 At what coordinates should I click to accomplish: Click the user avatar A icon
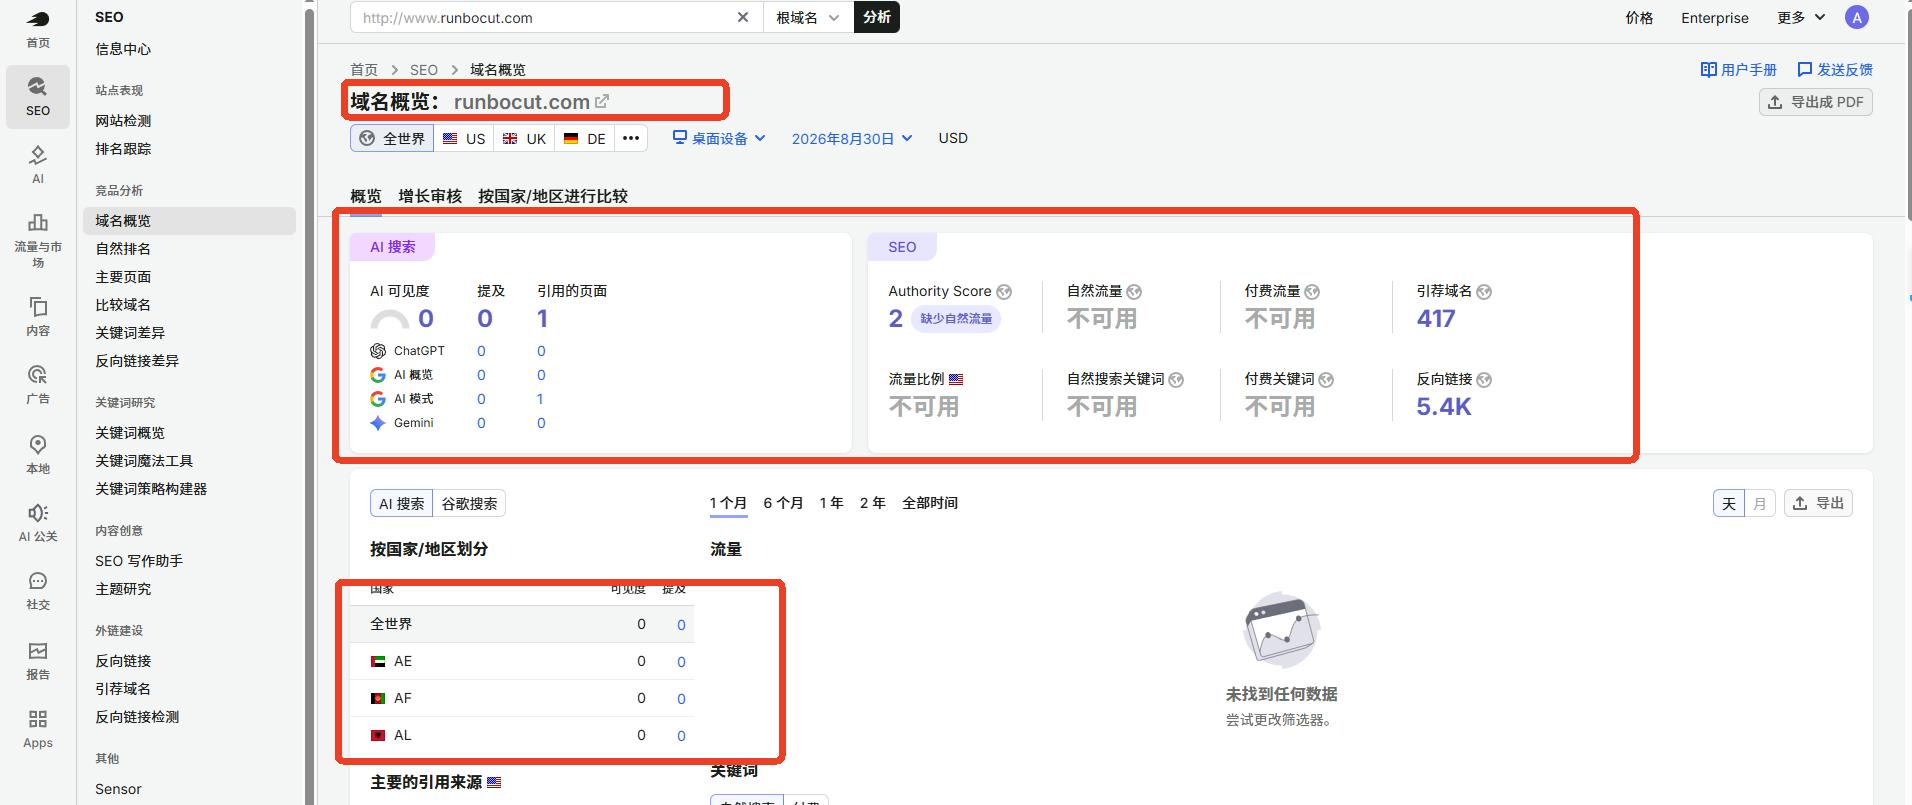point(1857,17)
